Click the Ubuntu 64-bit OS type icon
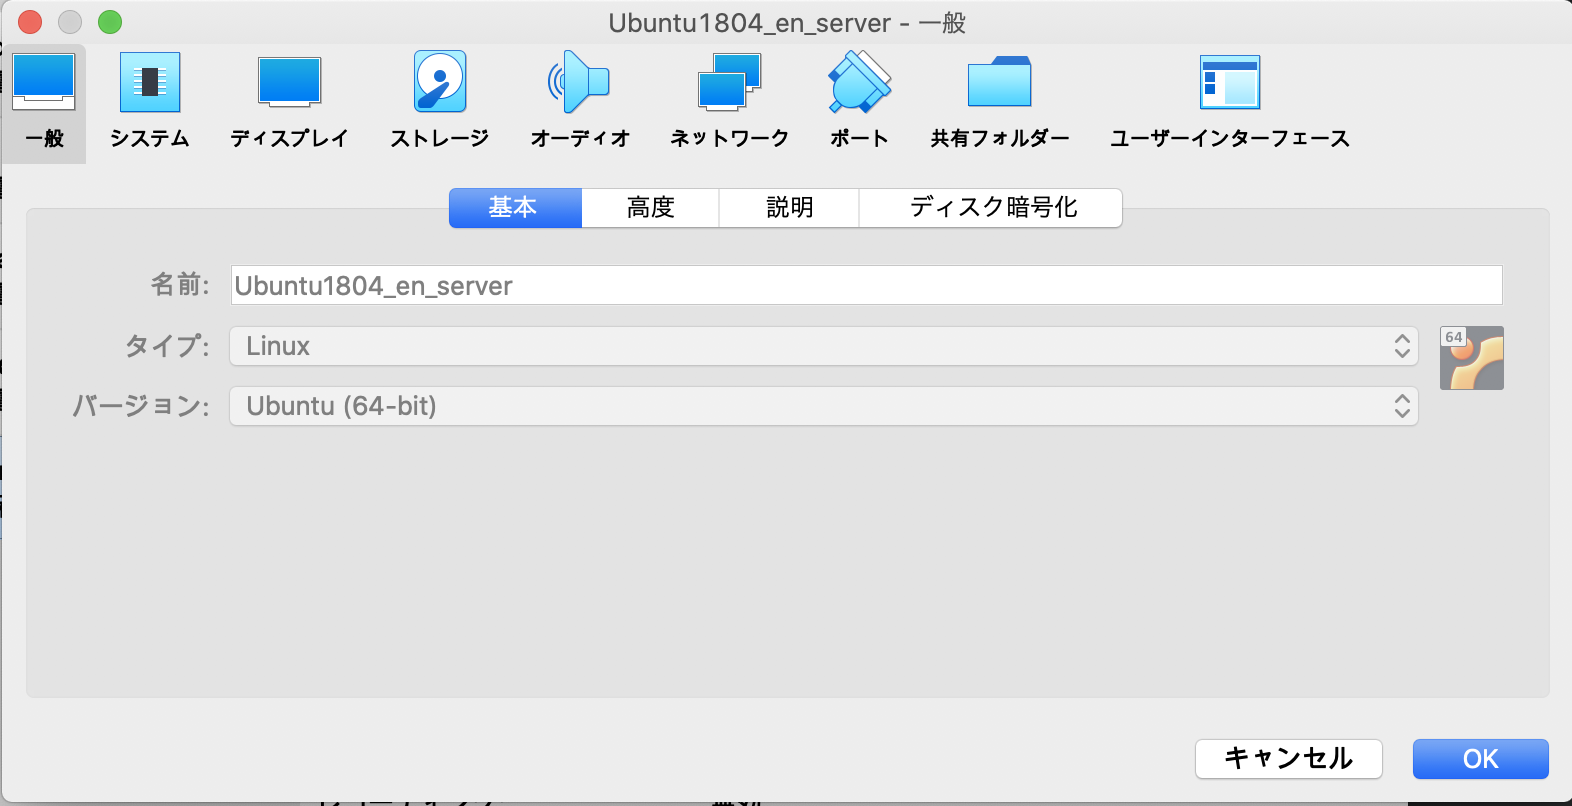This screenshot has height=806, width=1572. point(1472,358)
